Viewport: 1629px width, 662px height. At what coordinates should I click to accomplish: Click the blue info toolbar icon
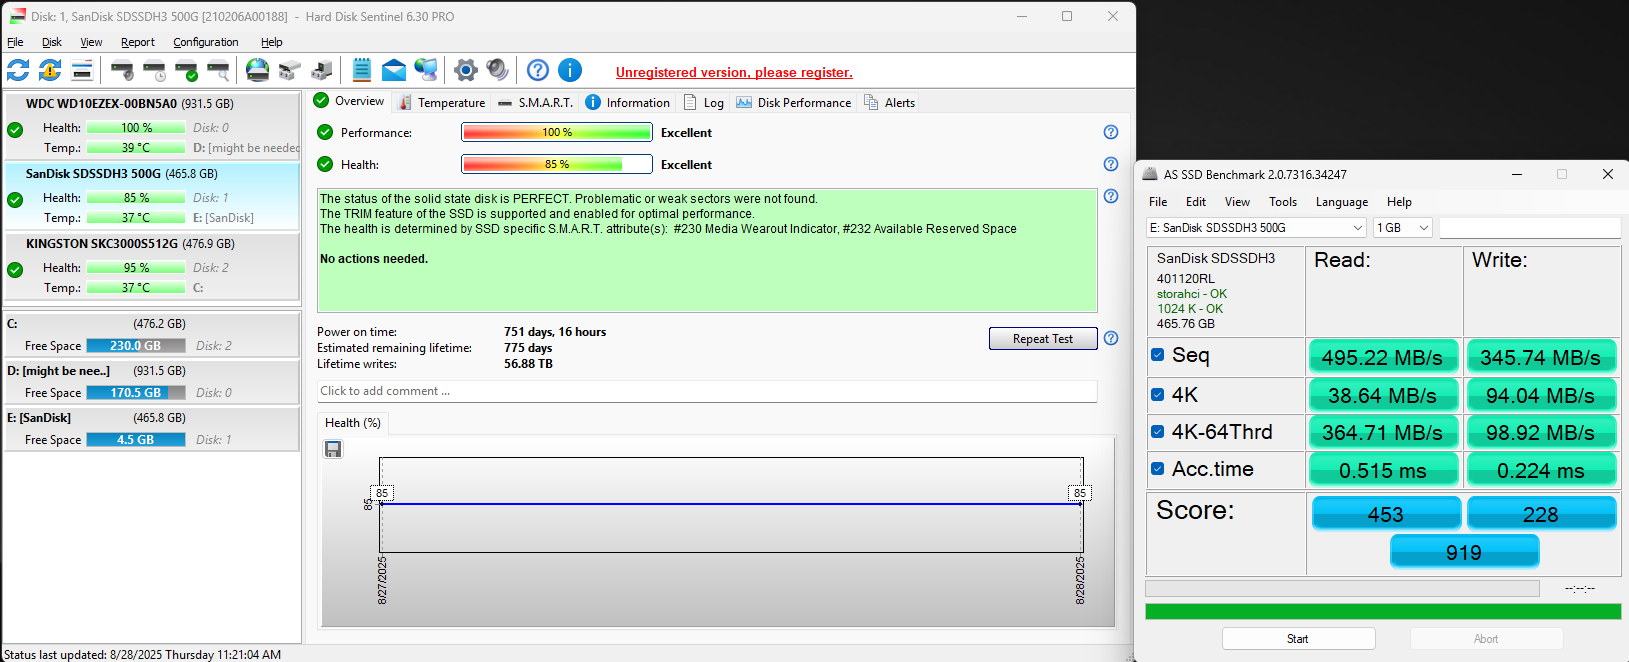click(570, 70)
